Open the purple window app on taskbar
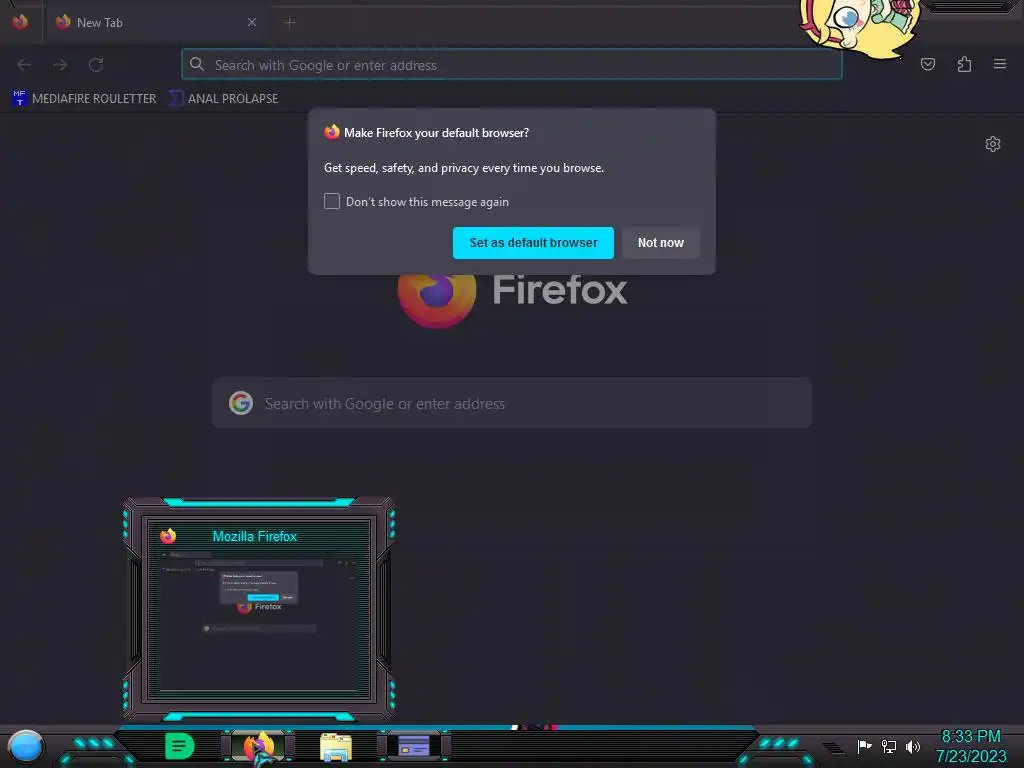The width and height of the screenshot is (1024, 768). 413,746
